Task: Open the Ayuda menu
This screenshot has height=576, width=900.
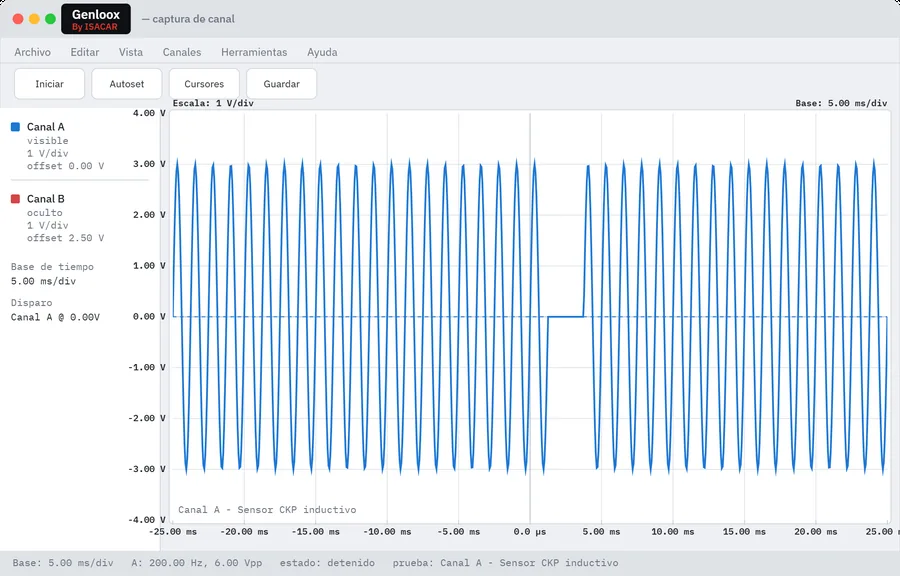Action: (x=322, y=52)
